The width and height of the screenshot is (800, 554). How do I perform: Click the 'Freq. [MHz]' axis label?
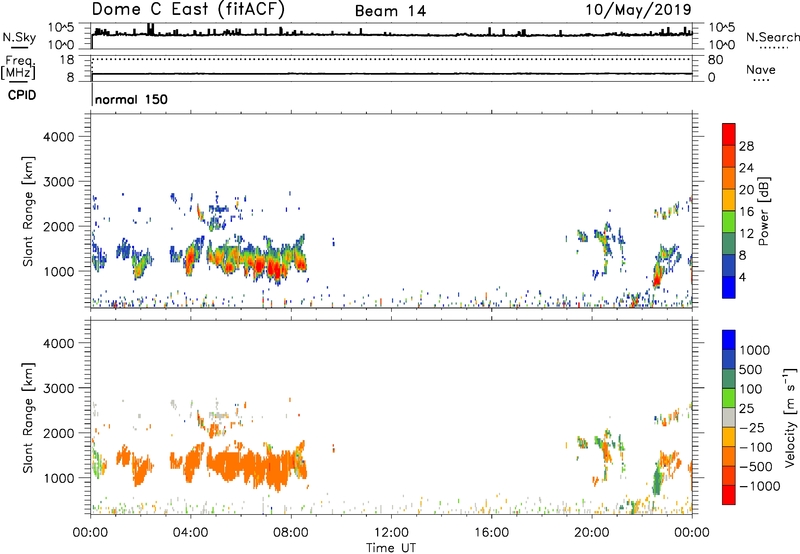click(x=19, y=67)
